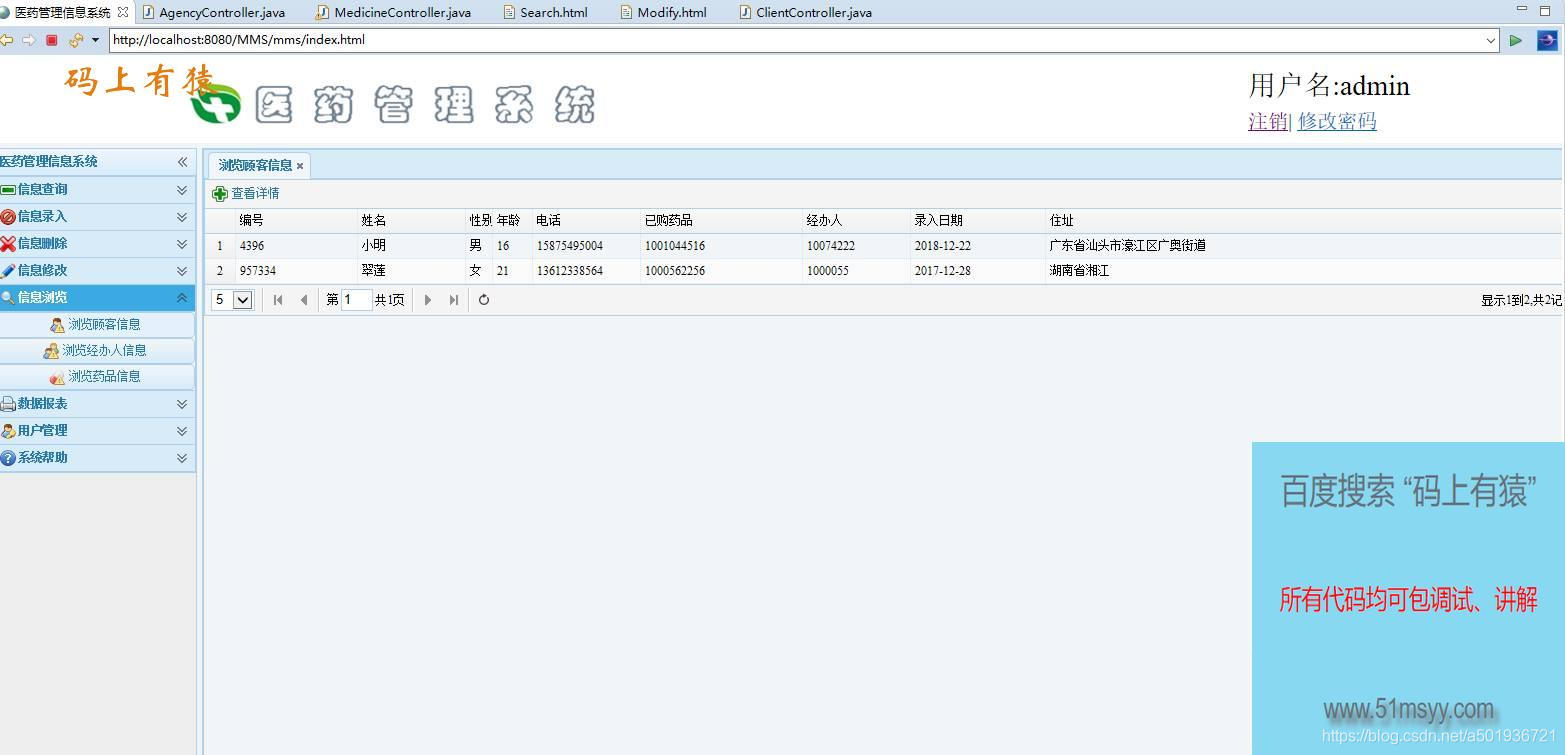Select the row named 翠莲
This screenshot has height=755, width=1565.
(x=883, y=271)
